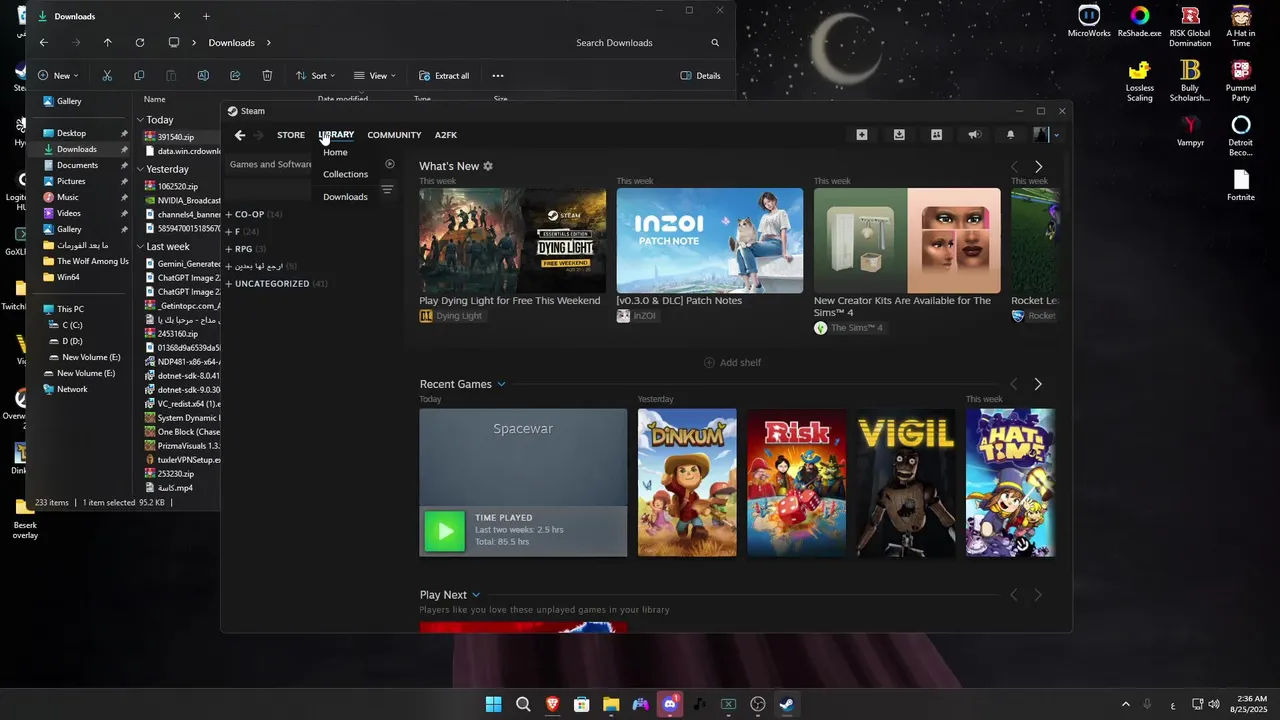This screenshot has width=1280, height=720.
Task: Open Dying Light free weekend news thumbnail
Action: coord(513,241)
